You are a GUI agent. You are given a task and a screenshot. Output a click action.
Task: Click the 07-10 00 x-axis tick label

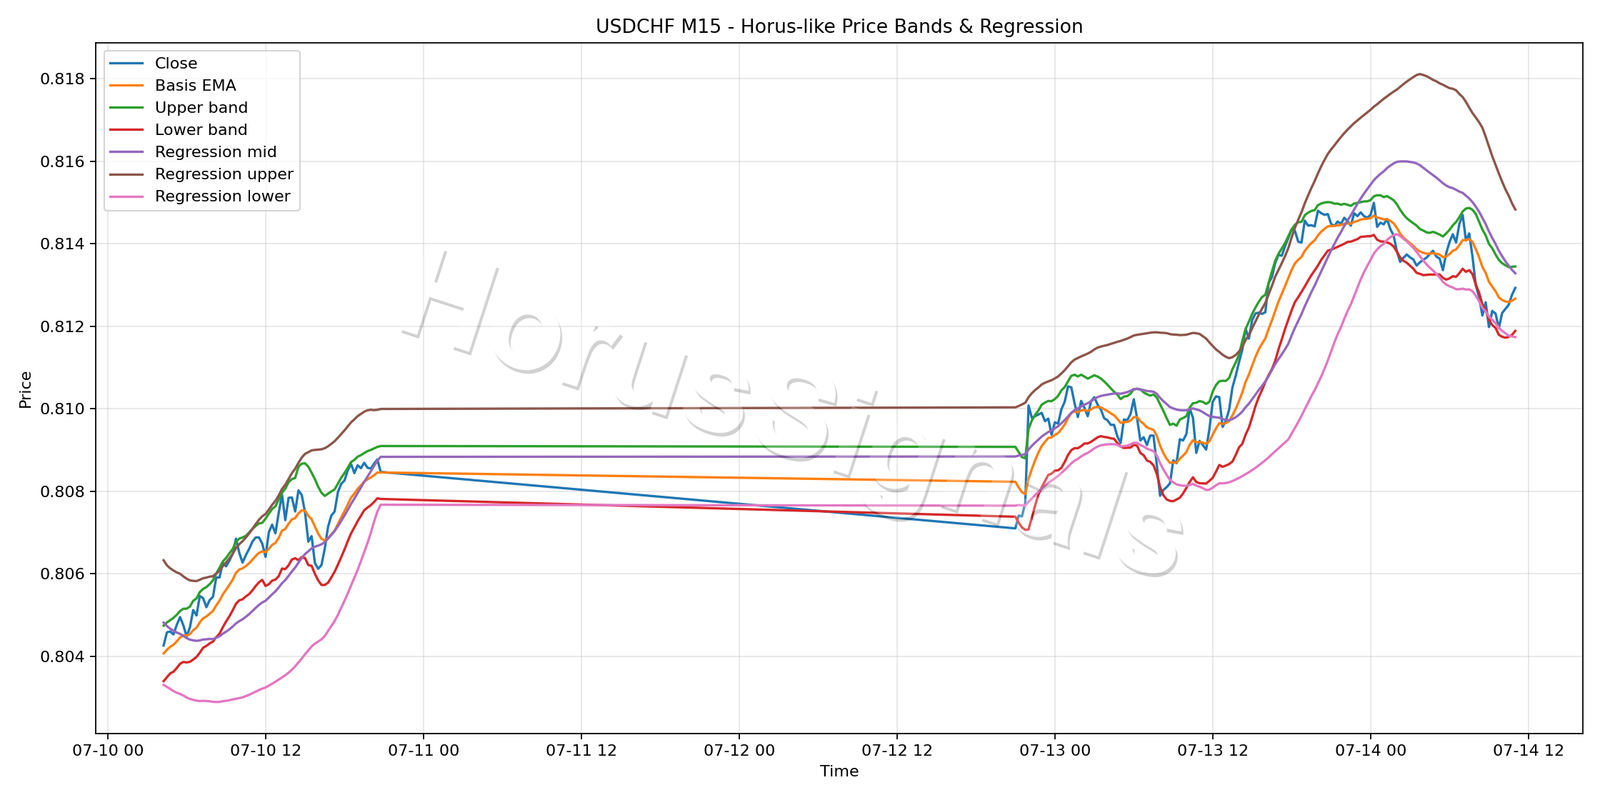108,750
